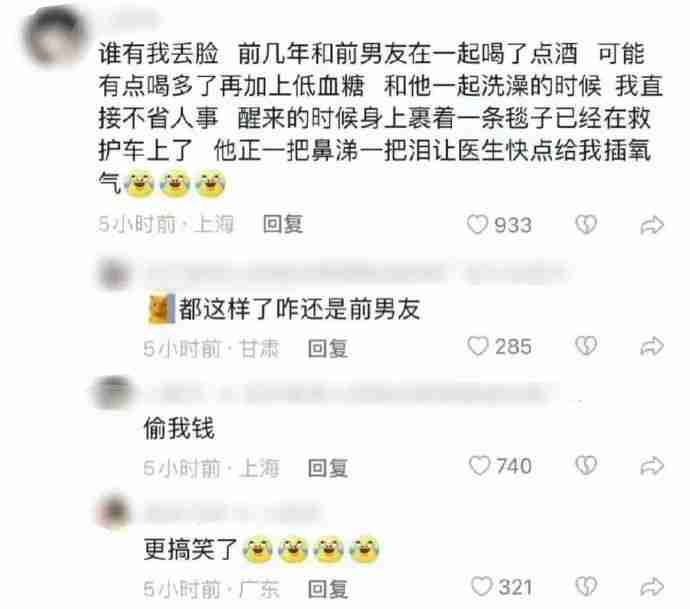Image resolution: width=690 pixels, height=609 pixels.
Task: Open avatar of the '偷我钱' replier
Action: [x=111, y=392]
